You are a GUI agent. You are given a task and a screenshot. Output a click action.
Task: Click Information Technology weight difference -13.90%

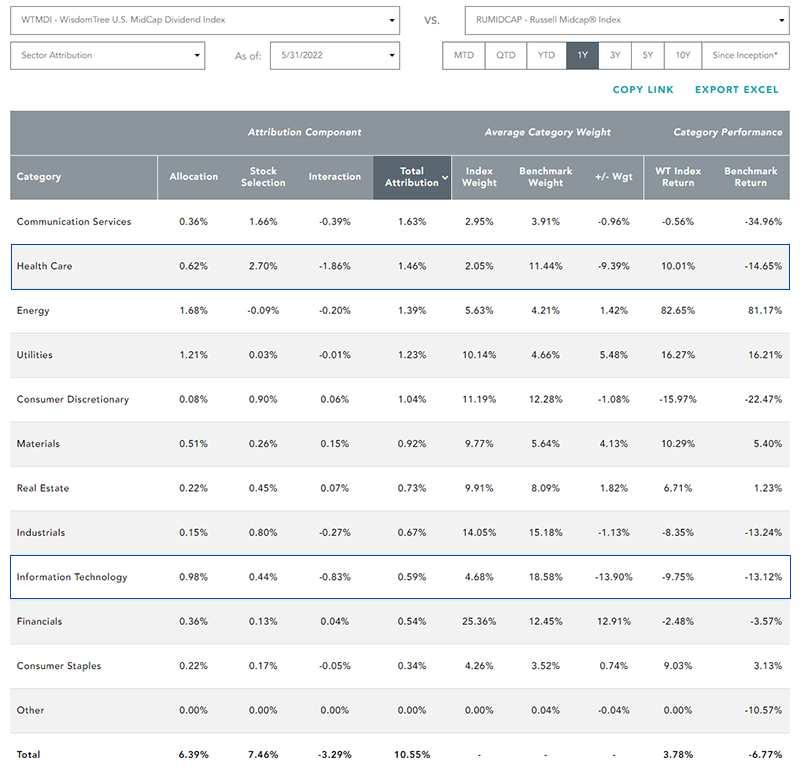pos(614,577)
